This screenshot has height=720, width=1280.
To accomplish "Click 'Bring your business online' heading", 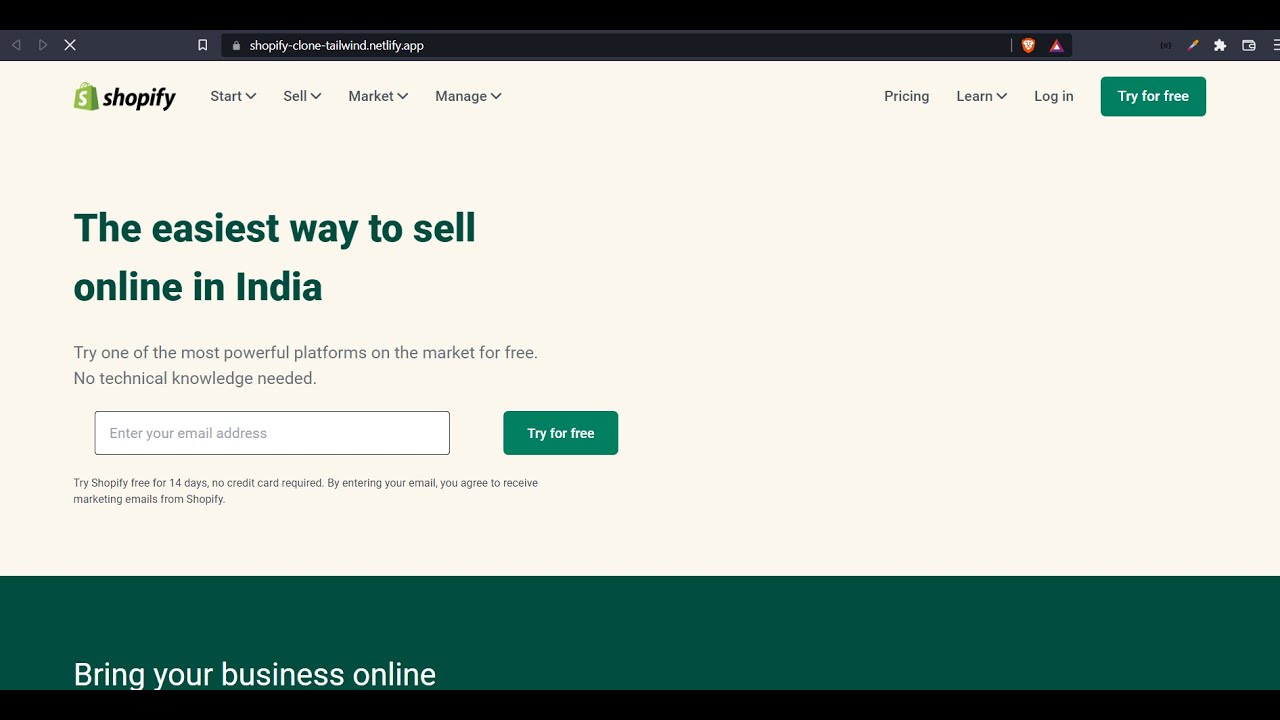I will click(255, 674).
